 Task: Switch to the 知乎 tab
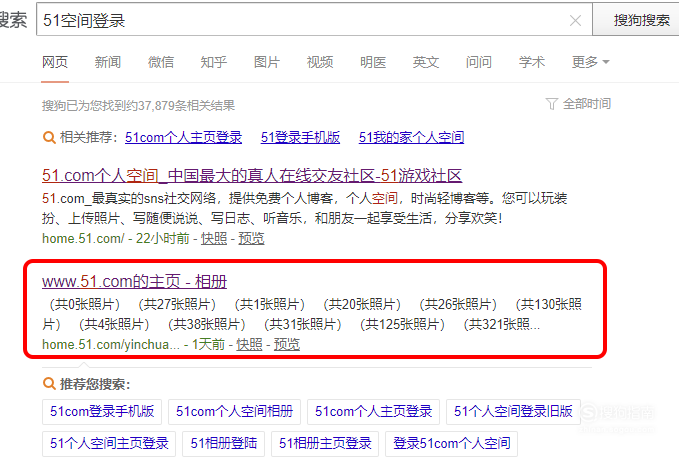click(213, 62)
